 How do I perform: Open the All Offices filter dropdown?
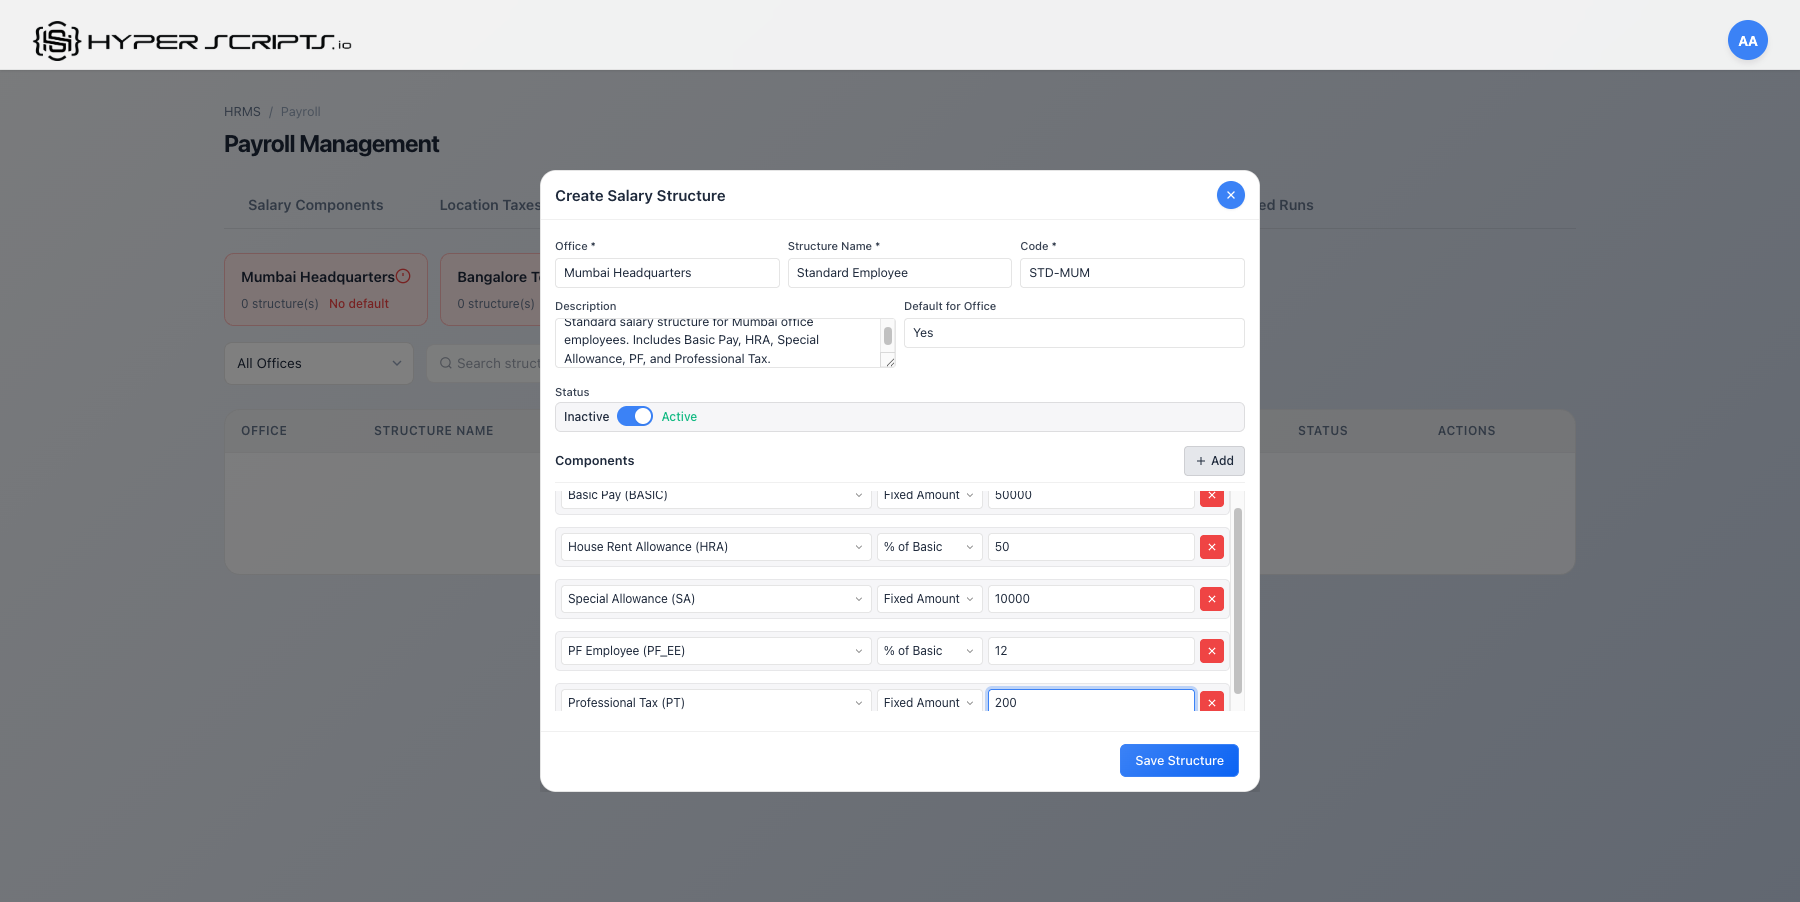(x=318, y=363)
